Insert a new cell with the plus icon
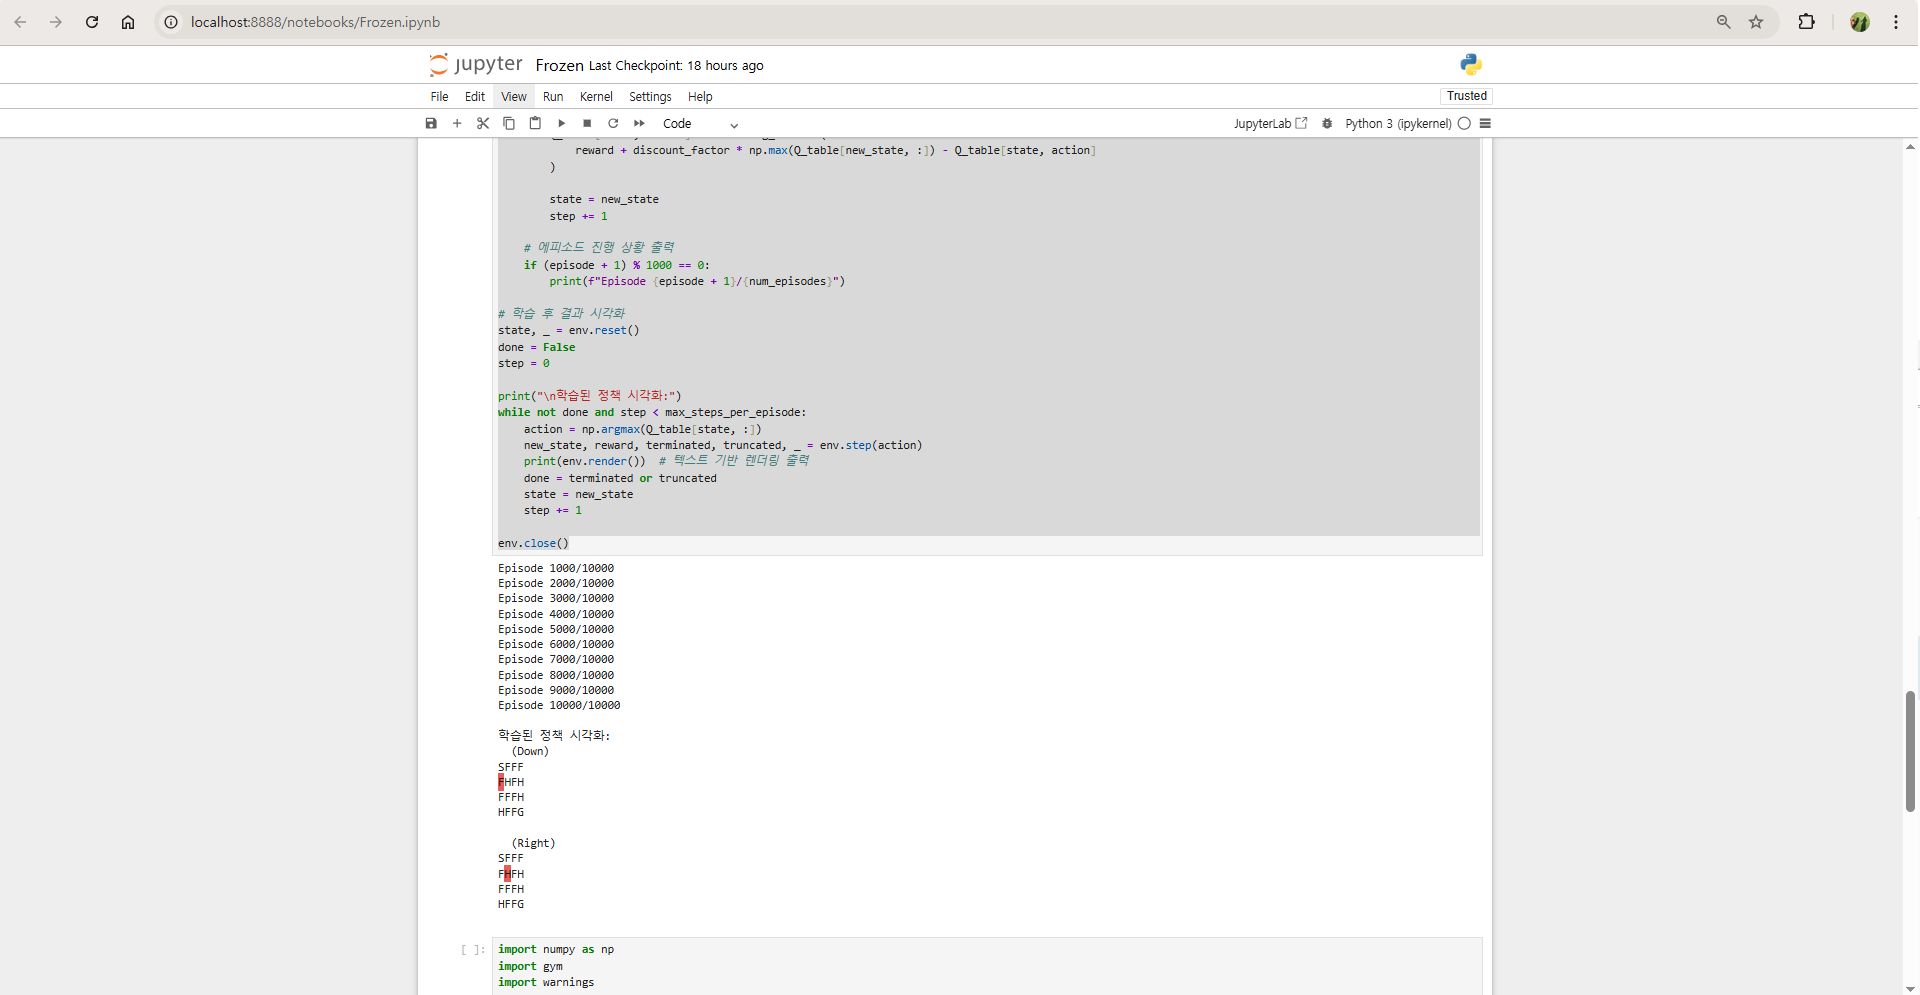1920x995 pixels. pos(457,123)
